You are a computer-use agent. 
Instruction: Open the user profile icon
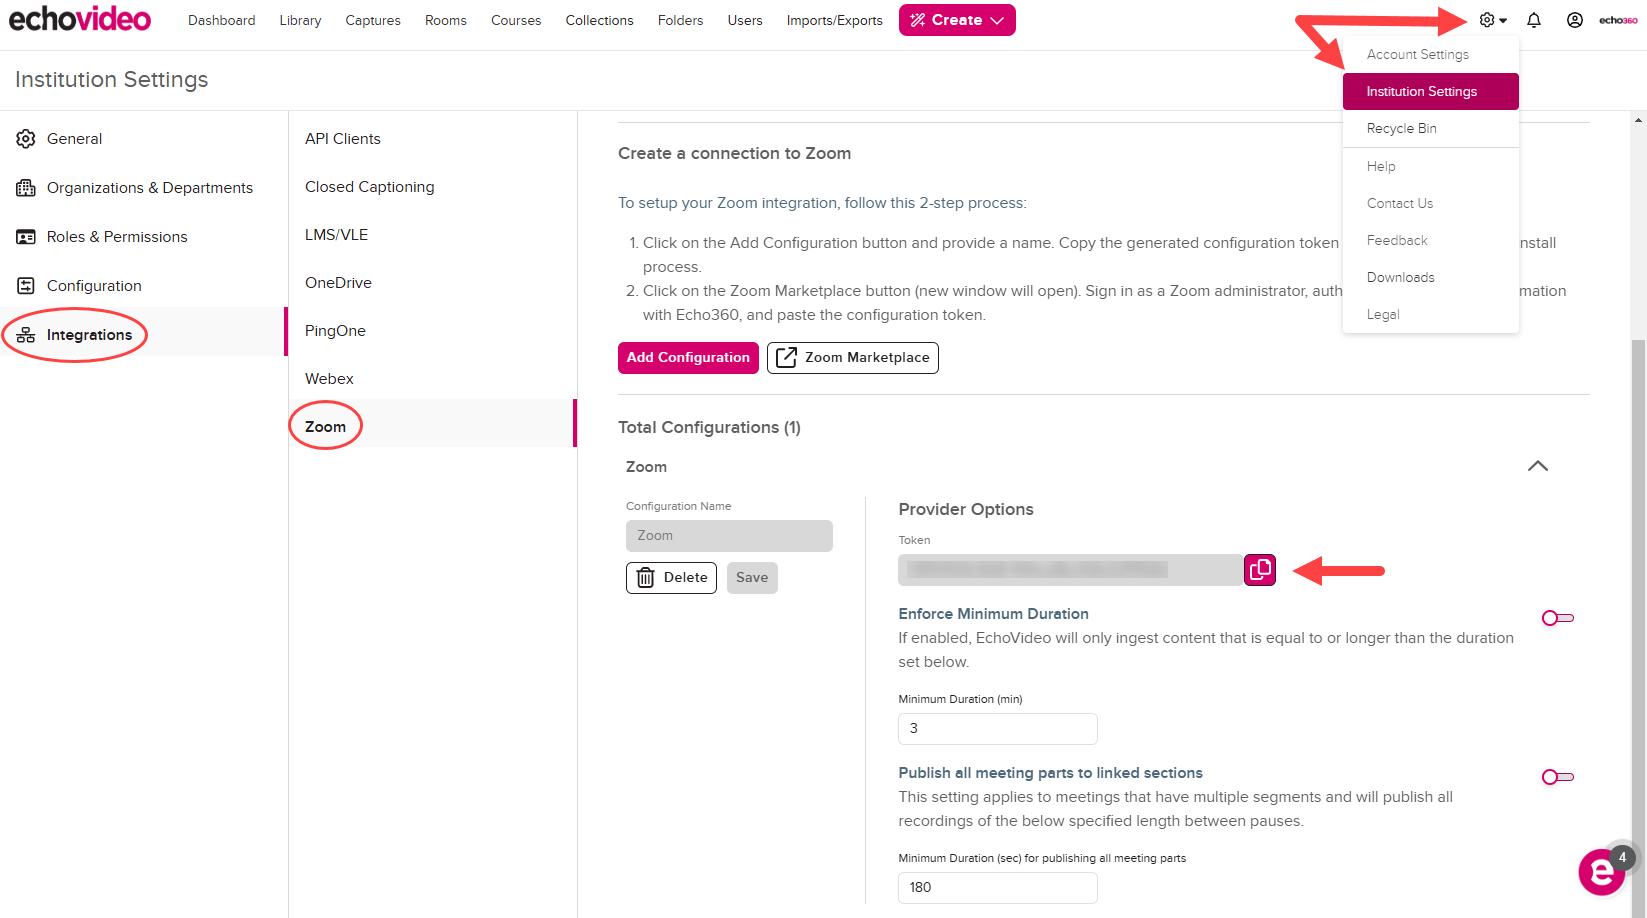point(1575,20)
